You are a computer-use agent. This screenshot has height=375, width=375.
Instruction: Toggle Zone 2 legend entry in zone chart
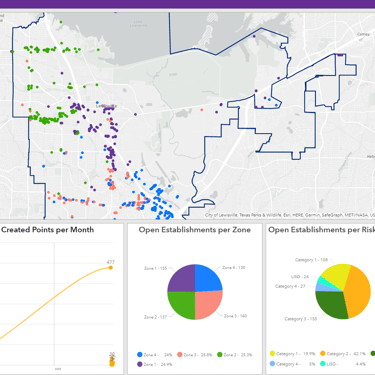[235, 355]
